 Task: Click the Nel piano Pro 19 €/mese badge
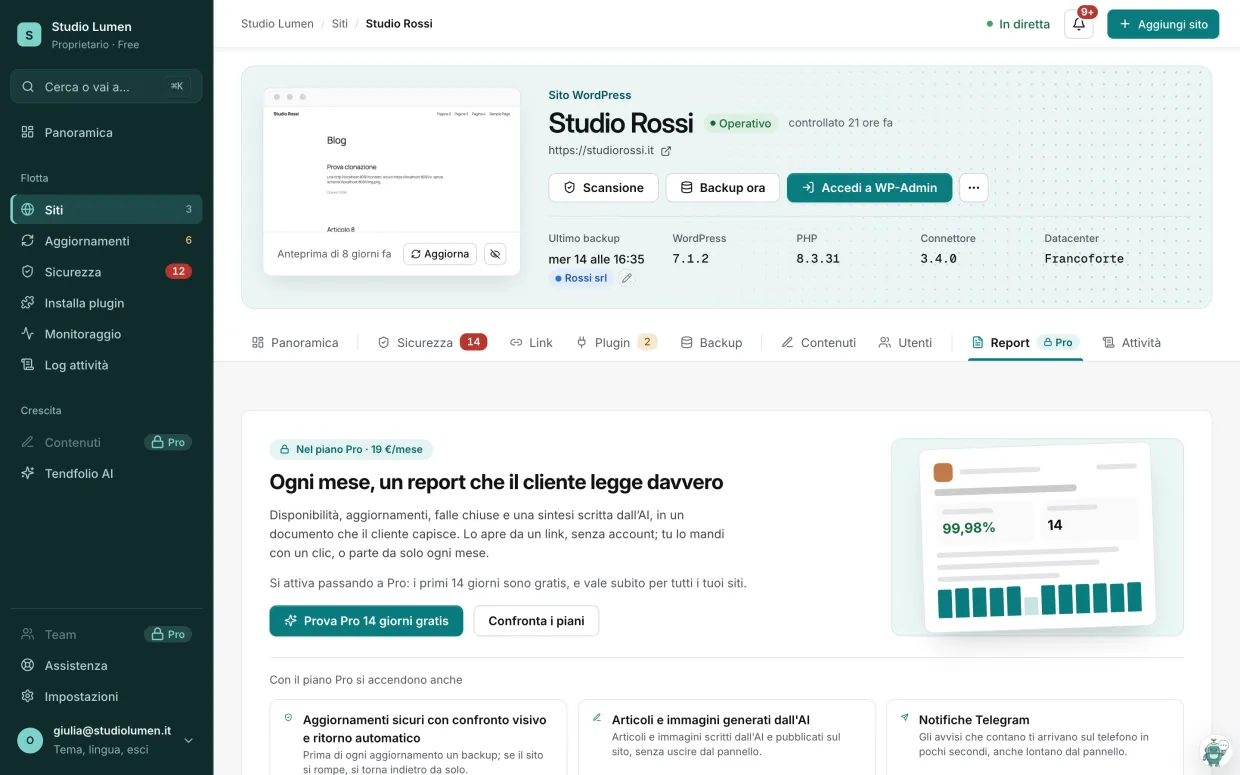click(x=351, y=450)
